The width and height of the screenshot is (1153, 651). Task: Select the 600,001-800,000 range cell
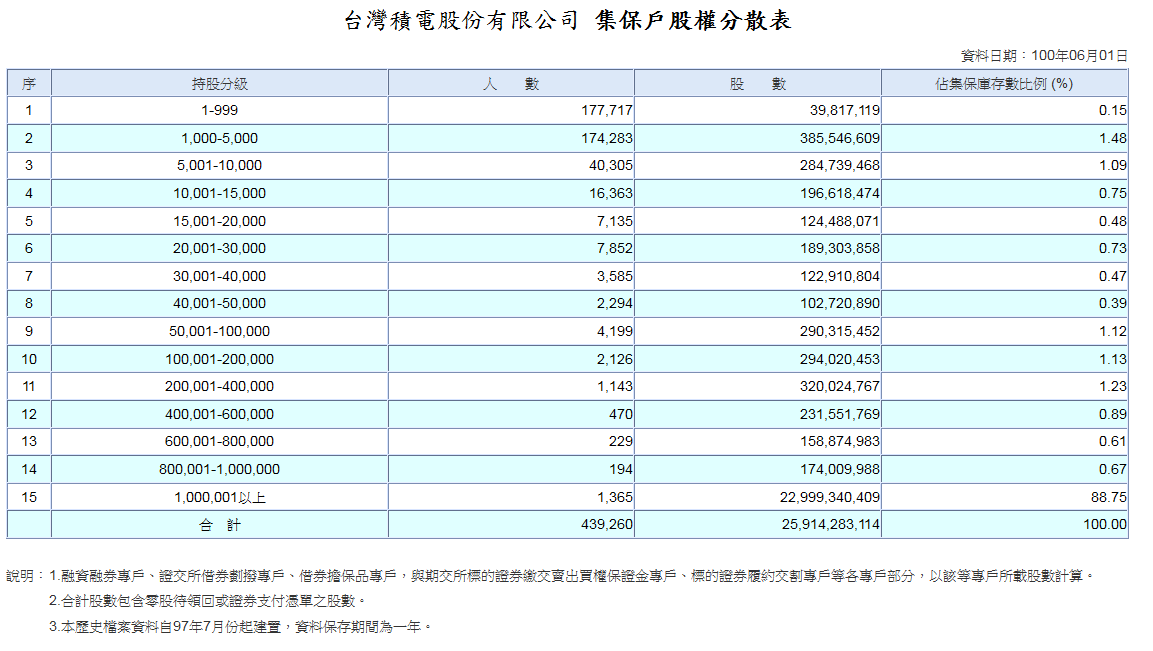click(219, 442)
